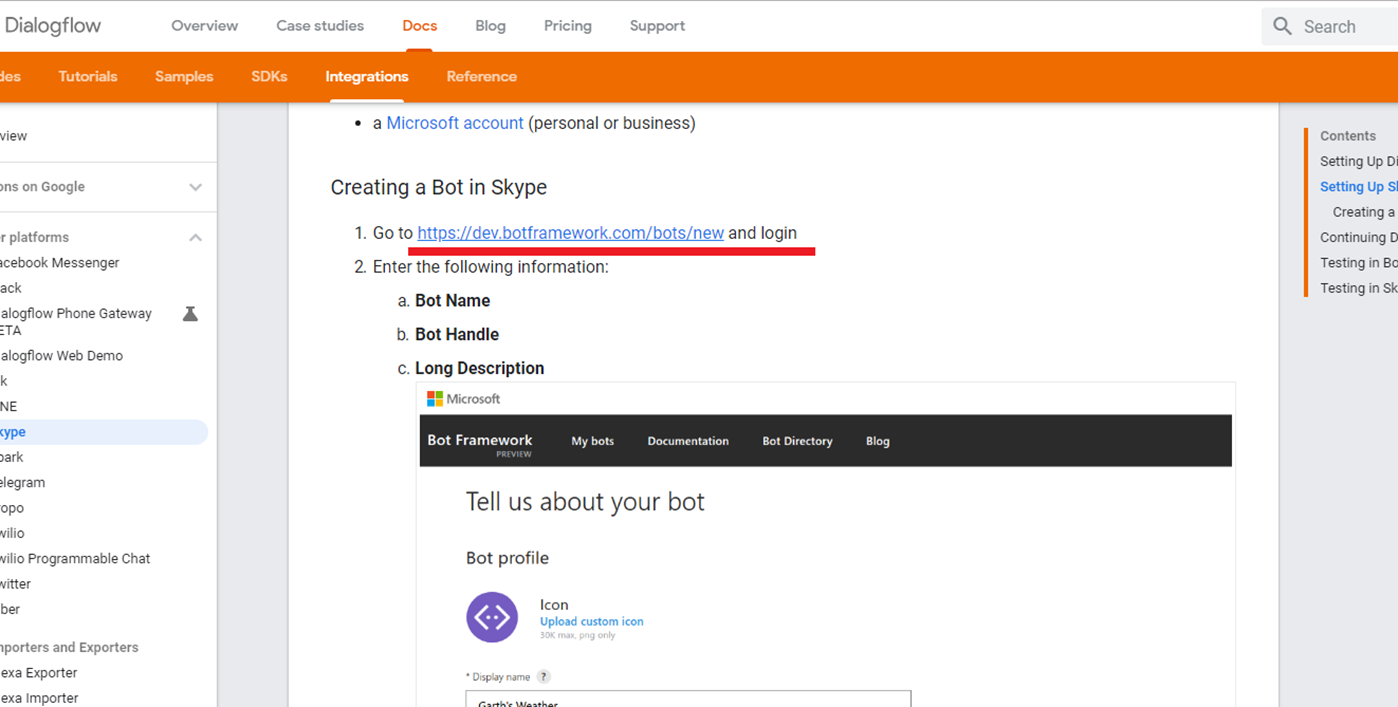
Task: Select Dialogflow Web Demo in sidebar
Action: 62,356
